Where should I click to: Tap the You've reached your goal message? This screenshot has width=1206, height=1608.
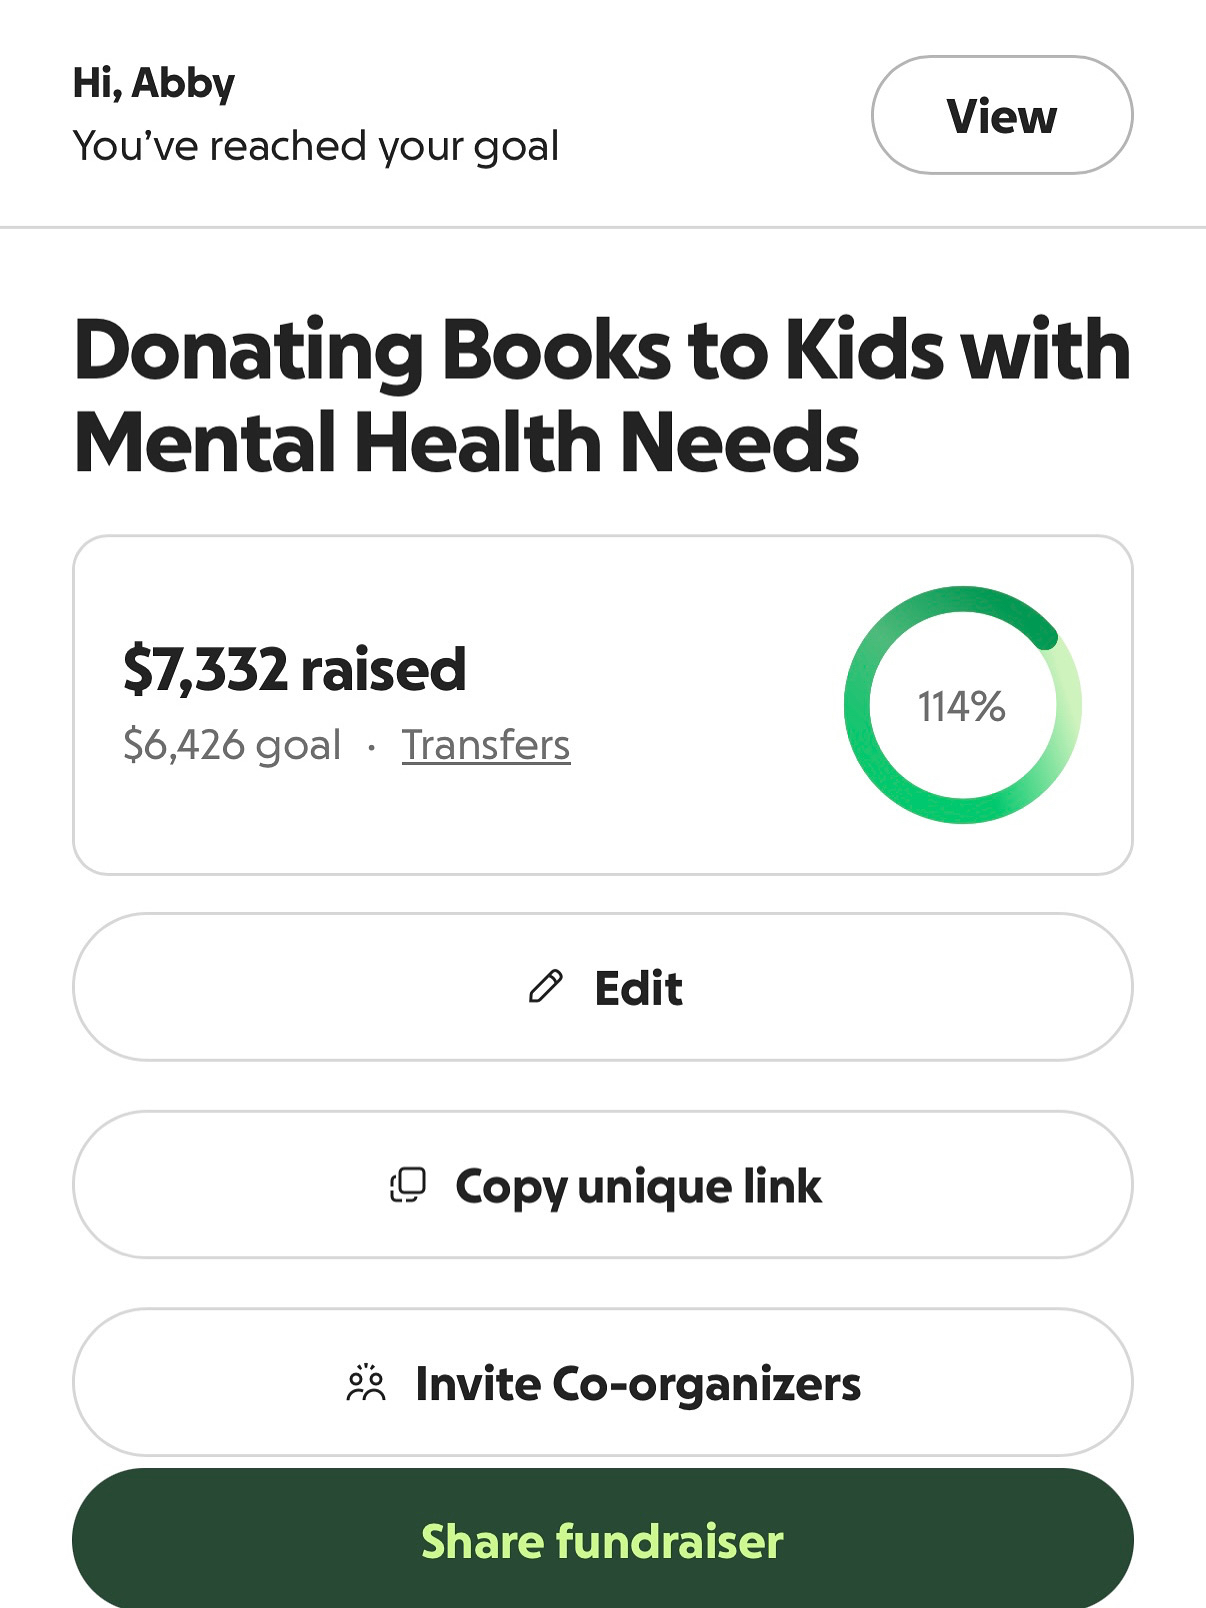(316, 146)
